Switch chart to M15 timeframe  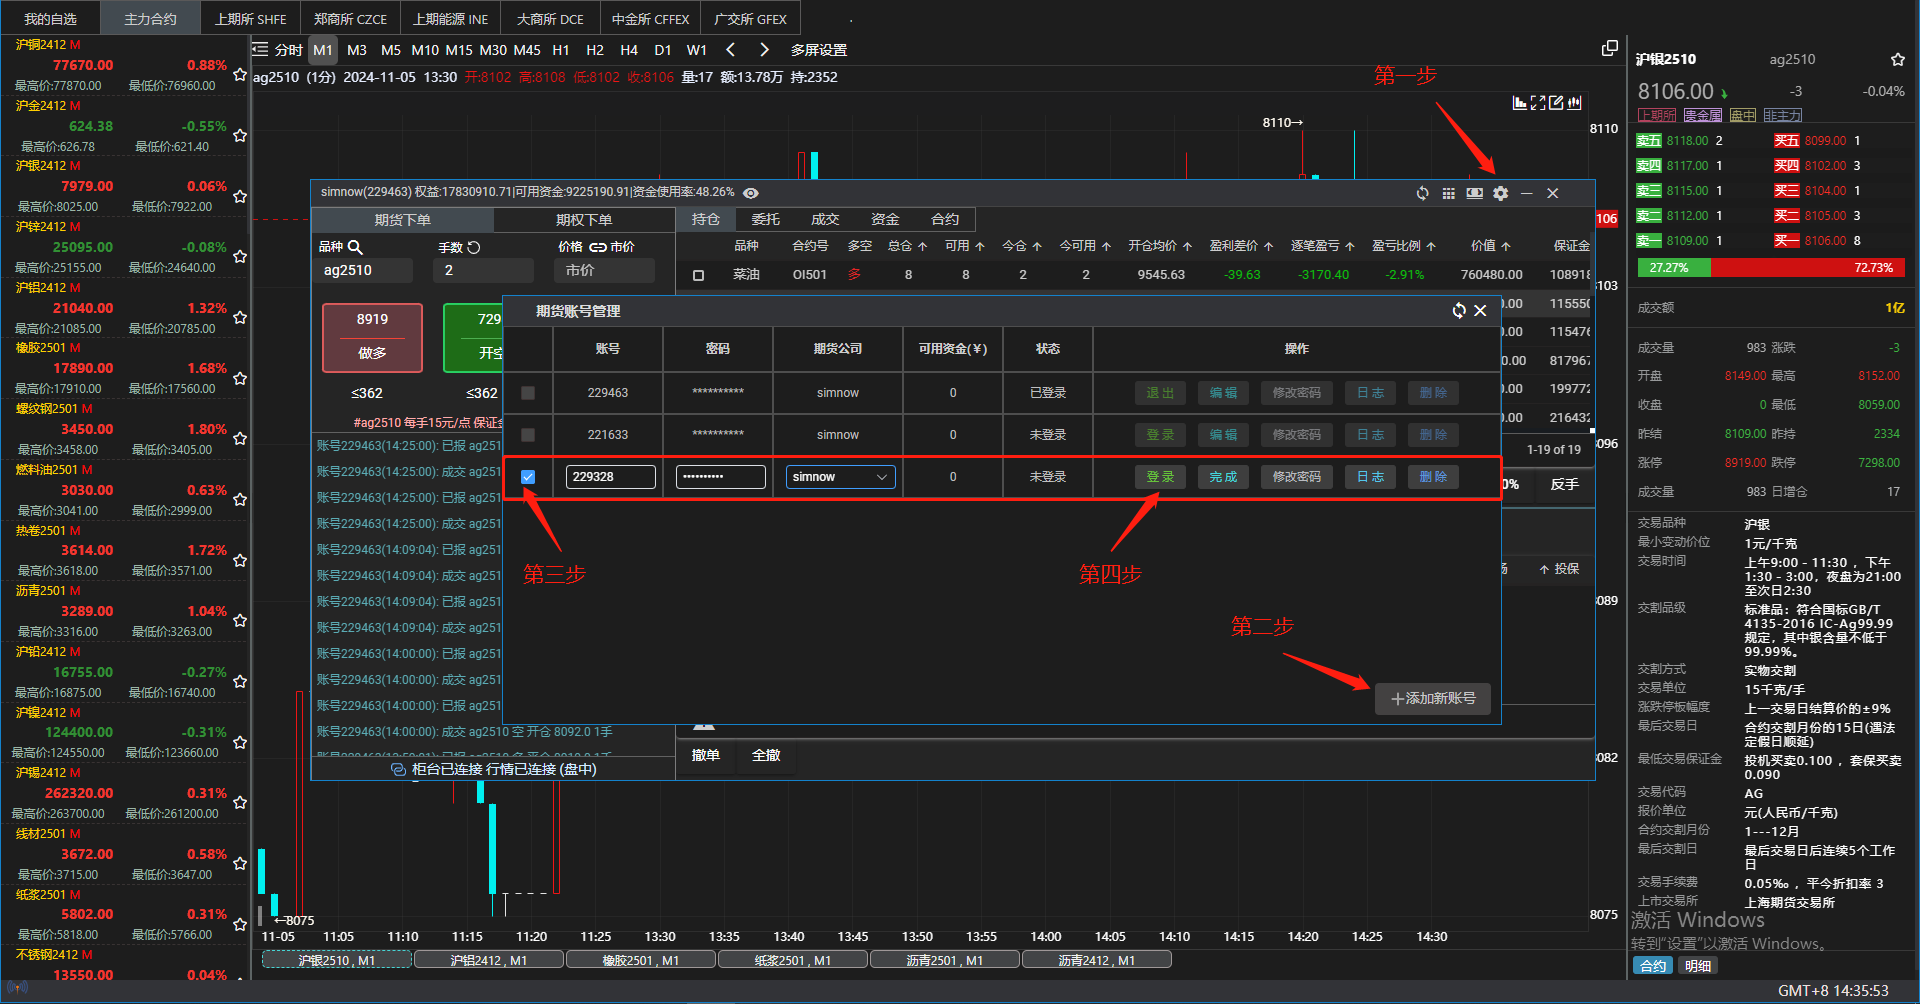click(x=459, y=50)
